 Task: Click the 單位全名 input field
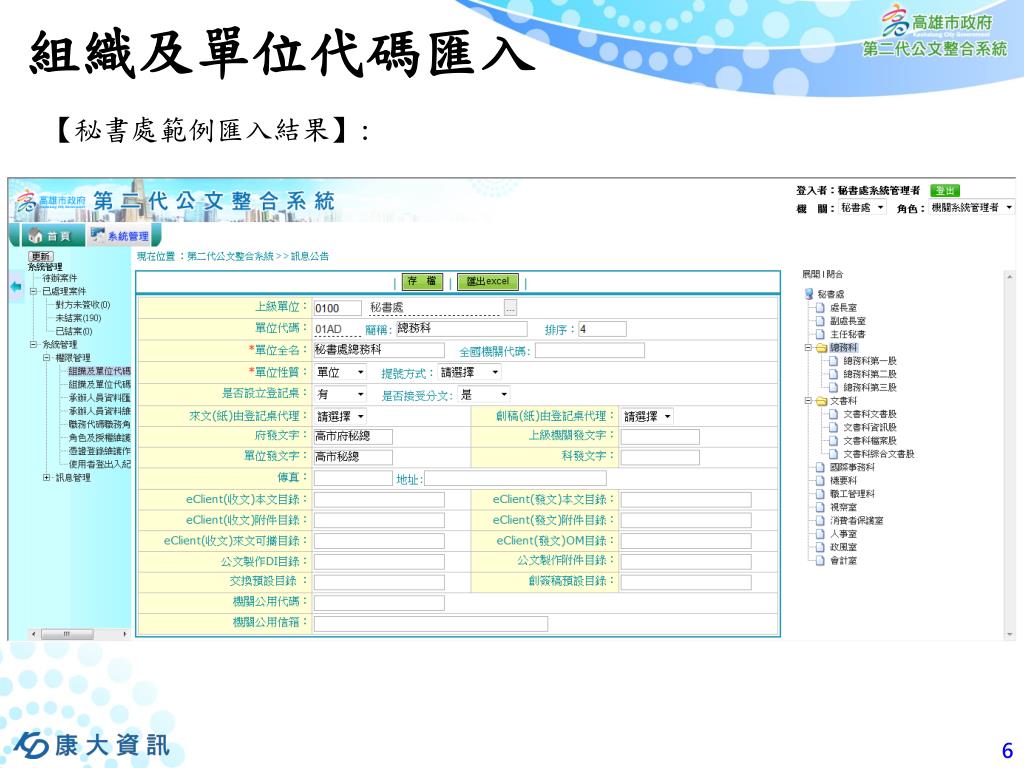coord(379,350)
